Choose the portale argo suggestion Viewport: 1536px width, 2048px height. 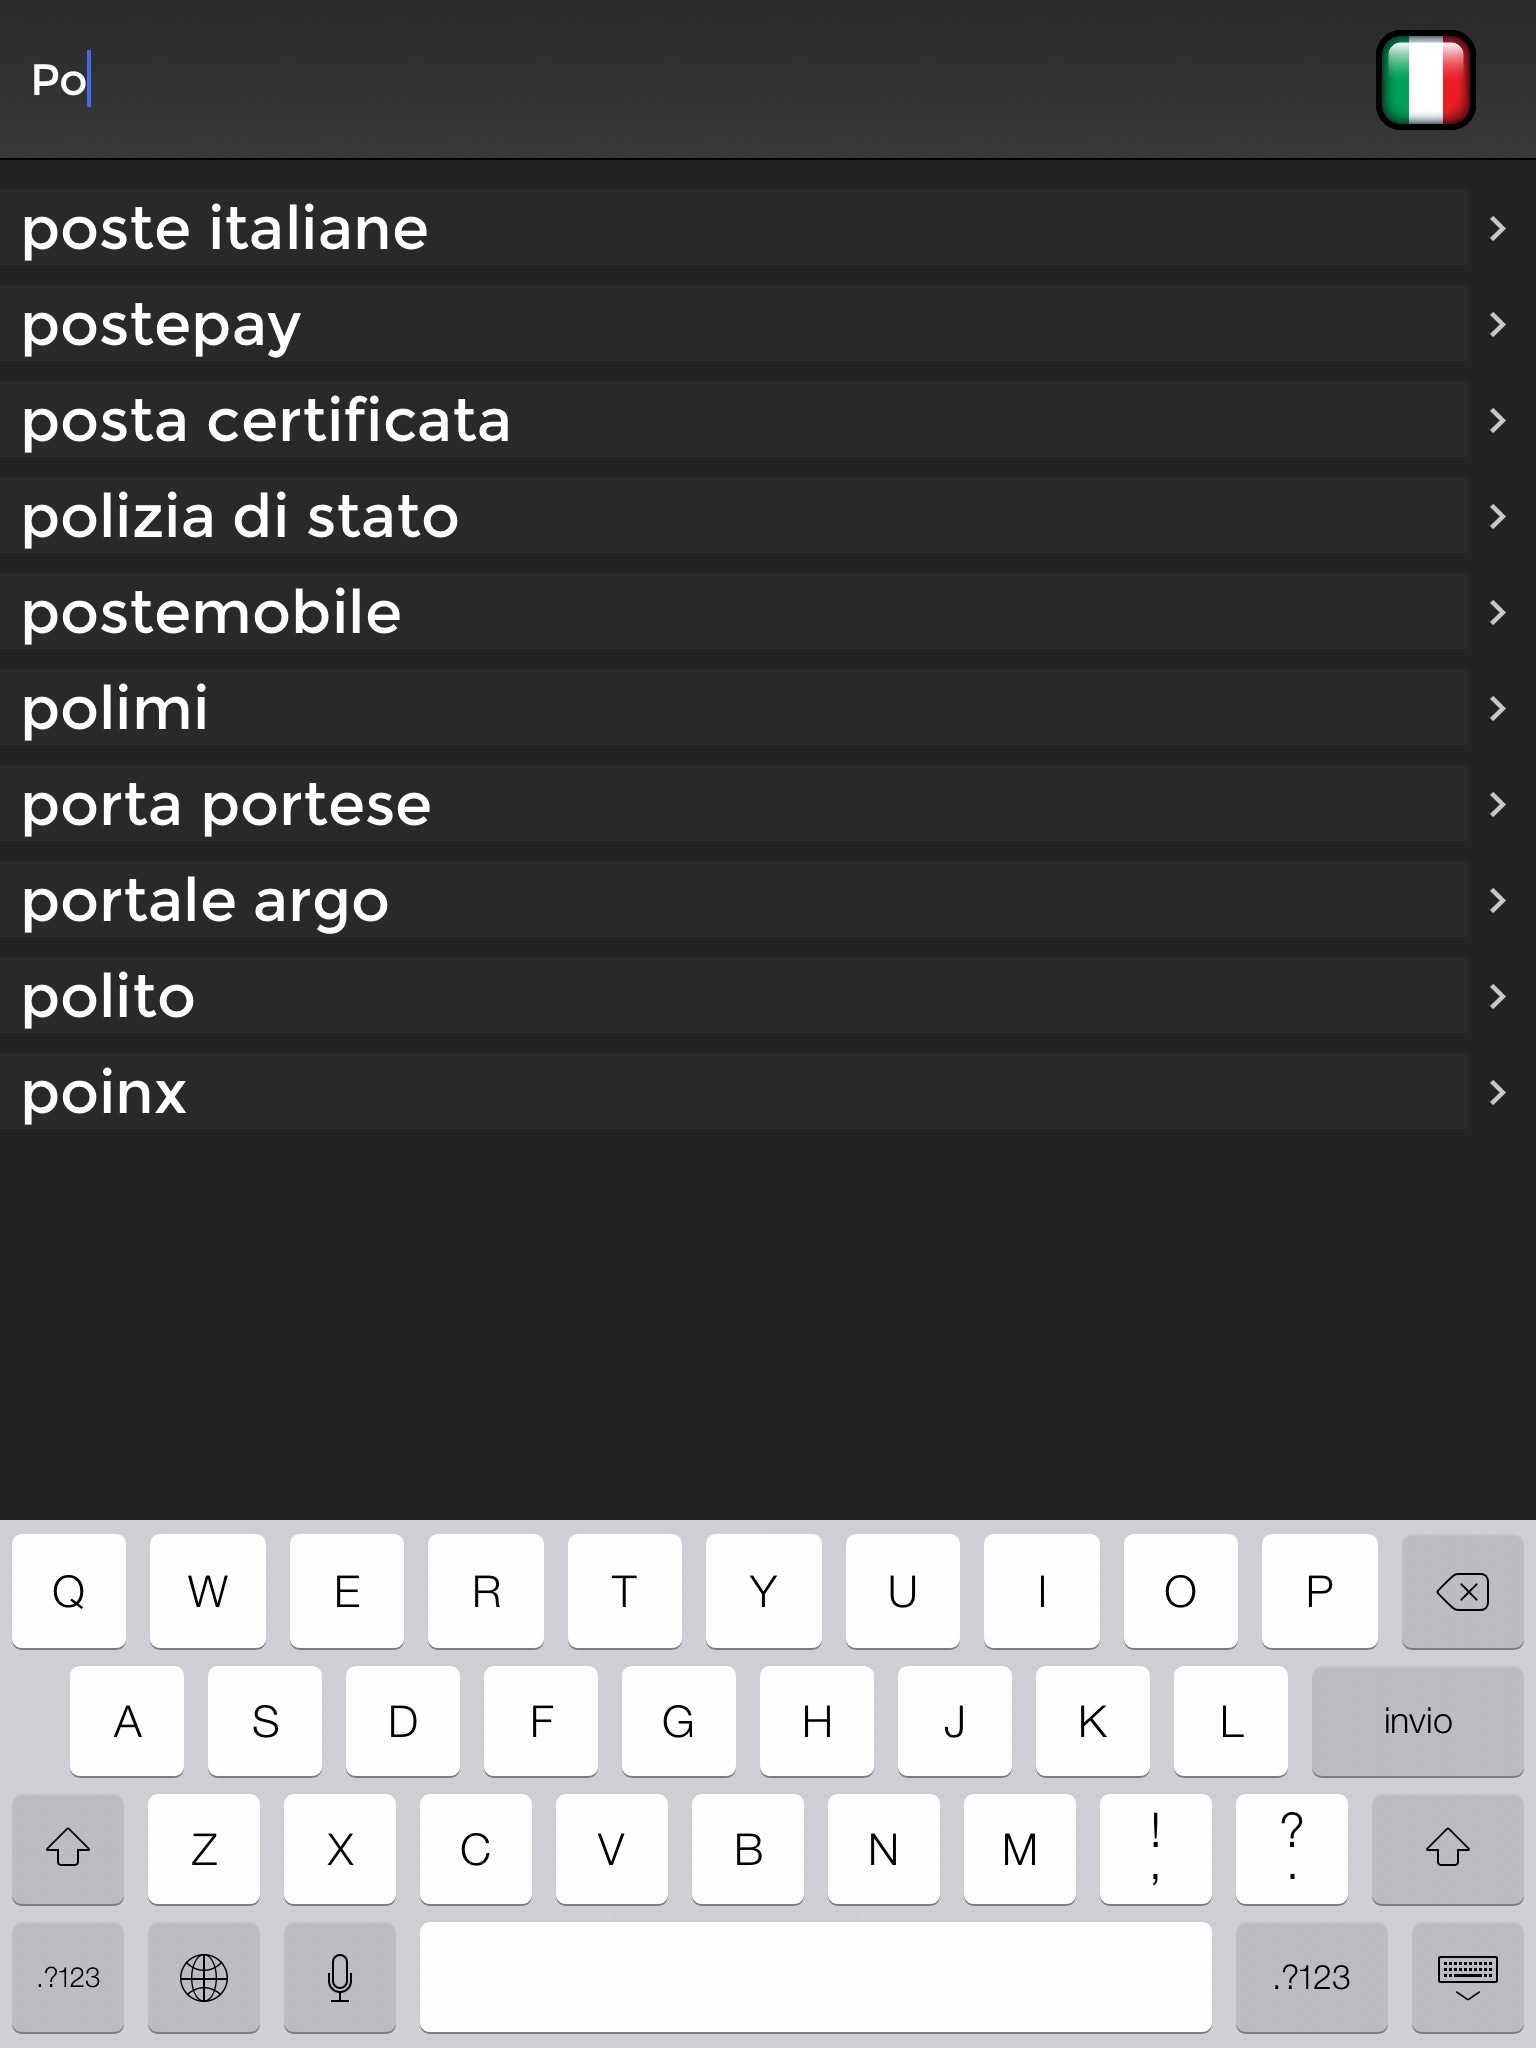pos(206,901)
